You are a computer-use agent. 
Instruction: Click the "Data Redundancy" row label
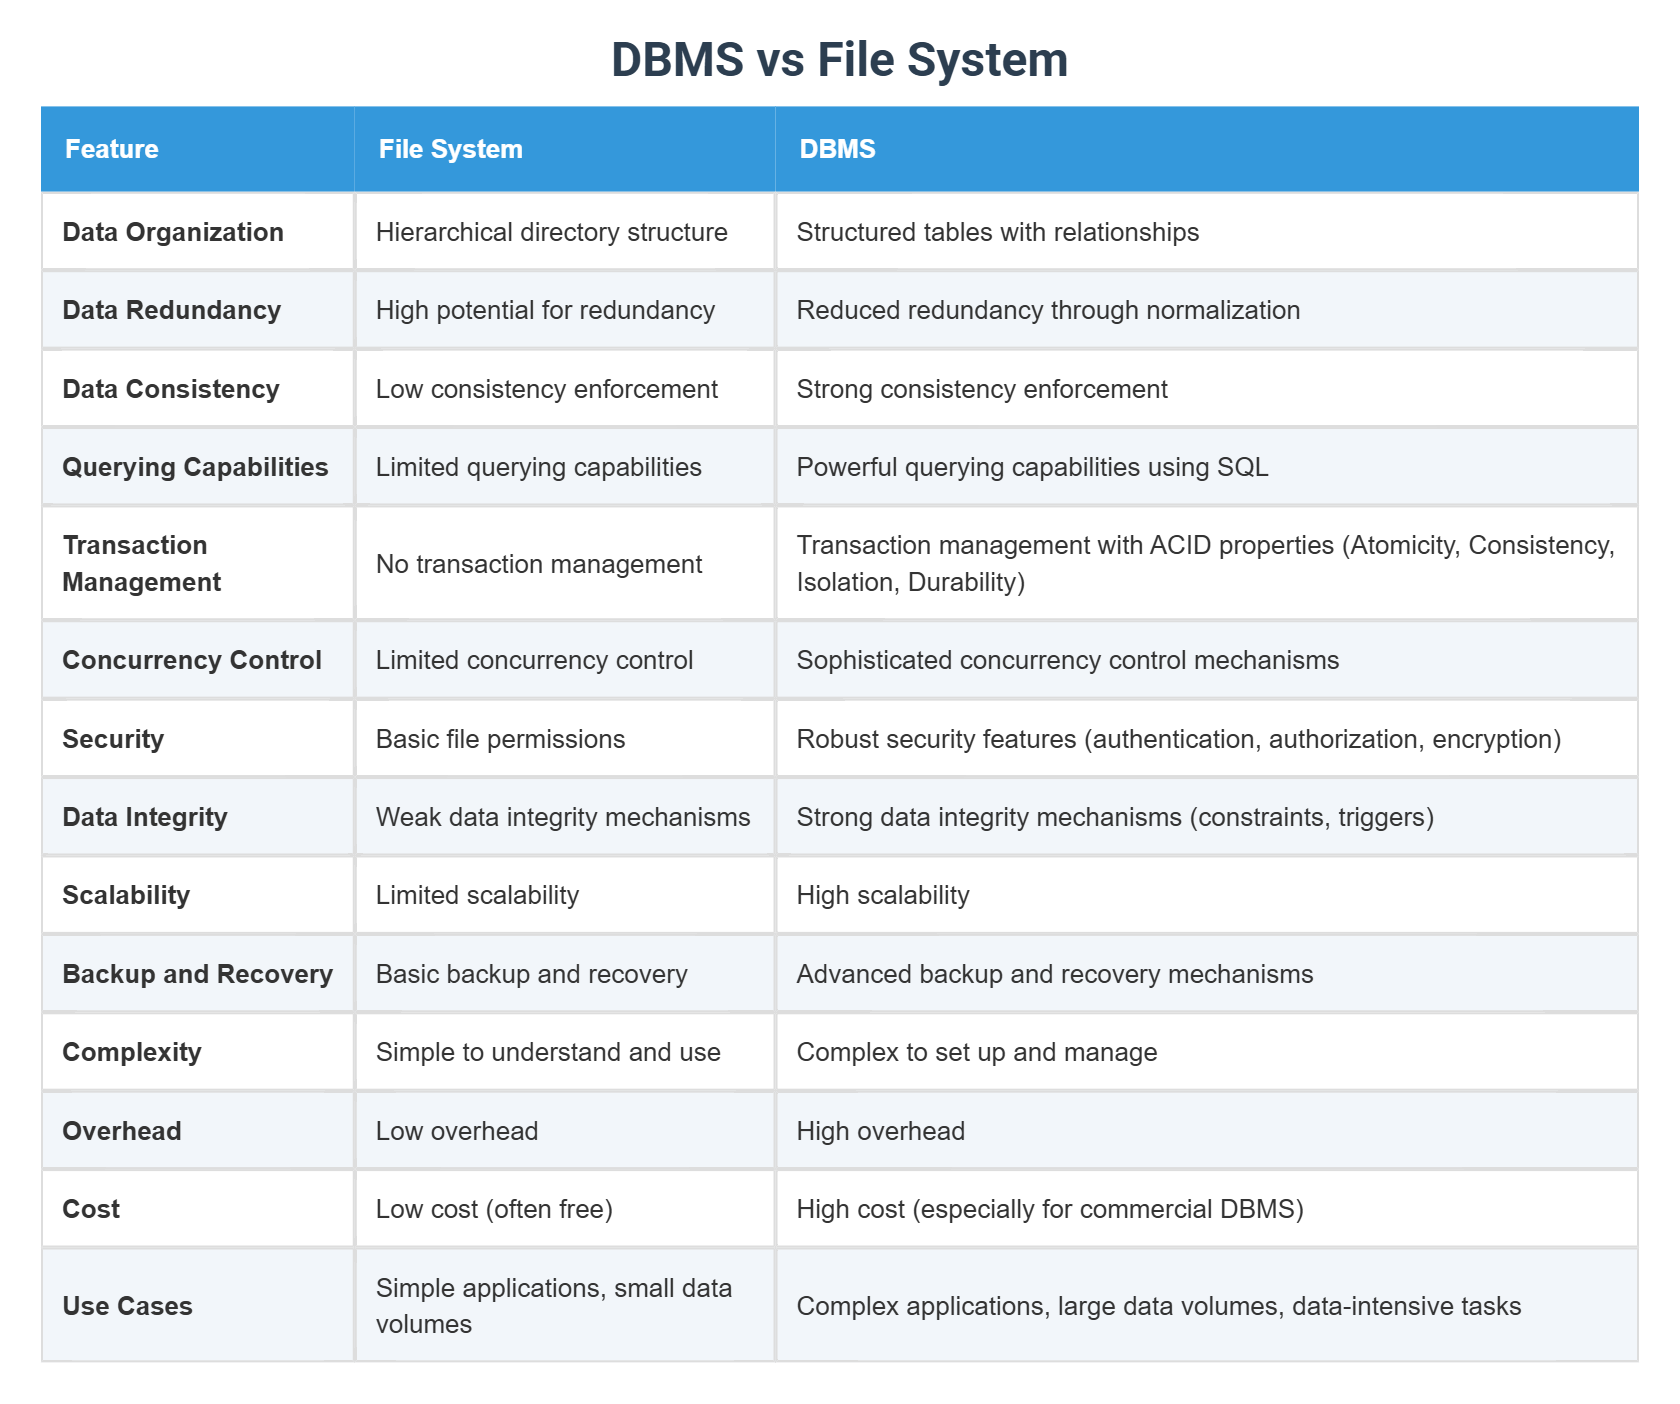tap(198, 310)
